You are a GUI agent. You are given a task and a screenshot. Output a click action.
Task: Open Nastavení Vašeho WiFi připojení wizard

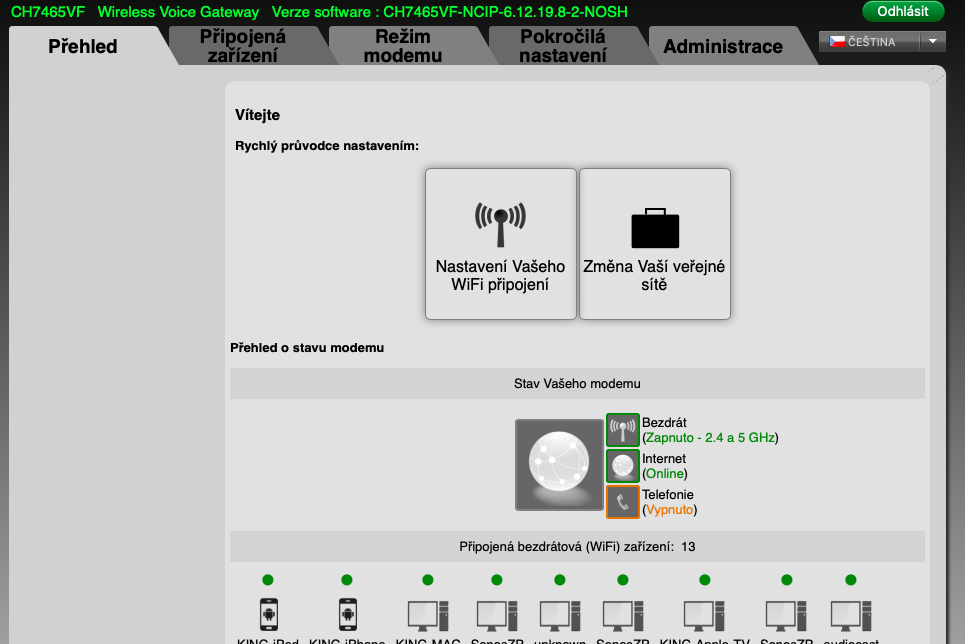[501, 244]
